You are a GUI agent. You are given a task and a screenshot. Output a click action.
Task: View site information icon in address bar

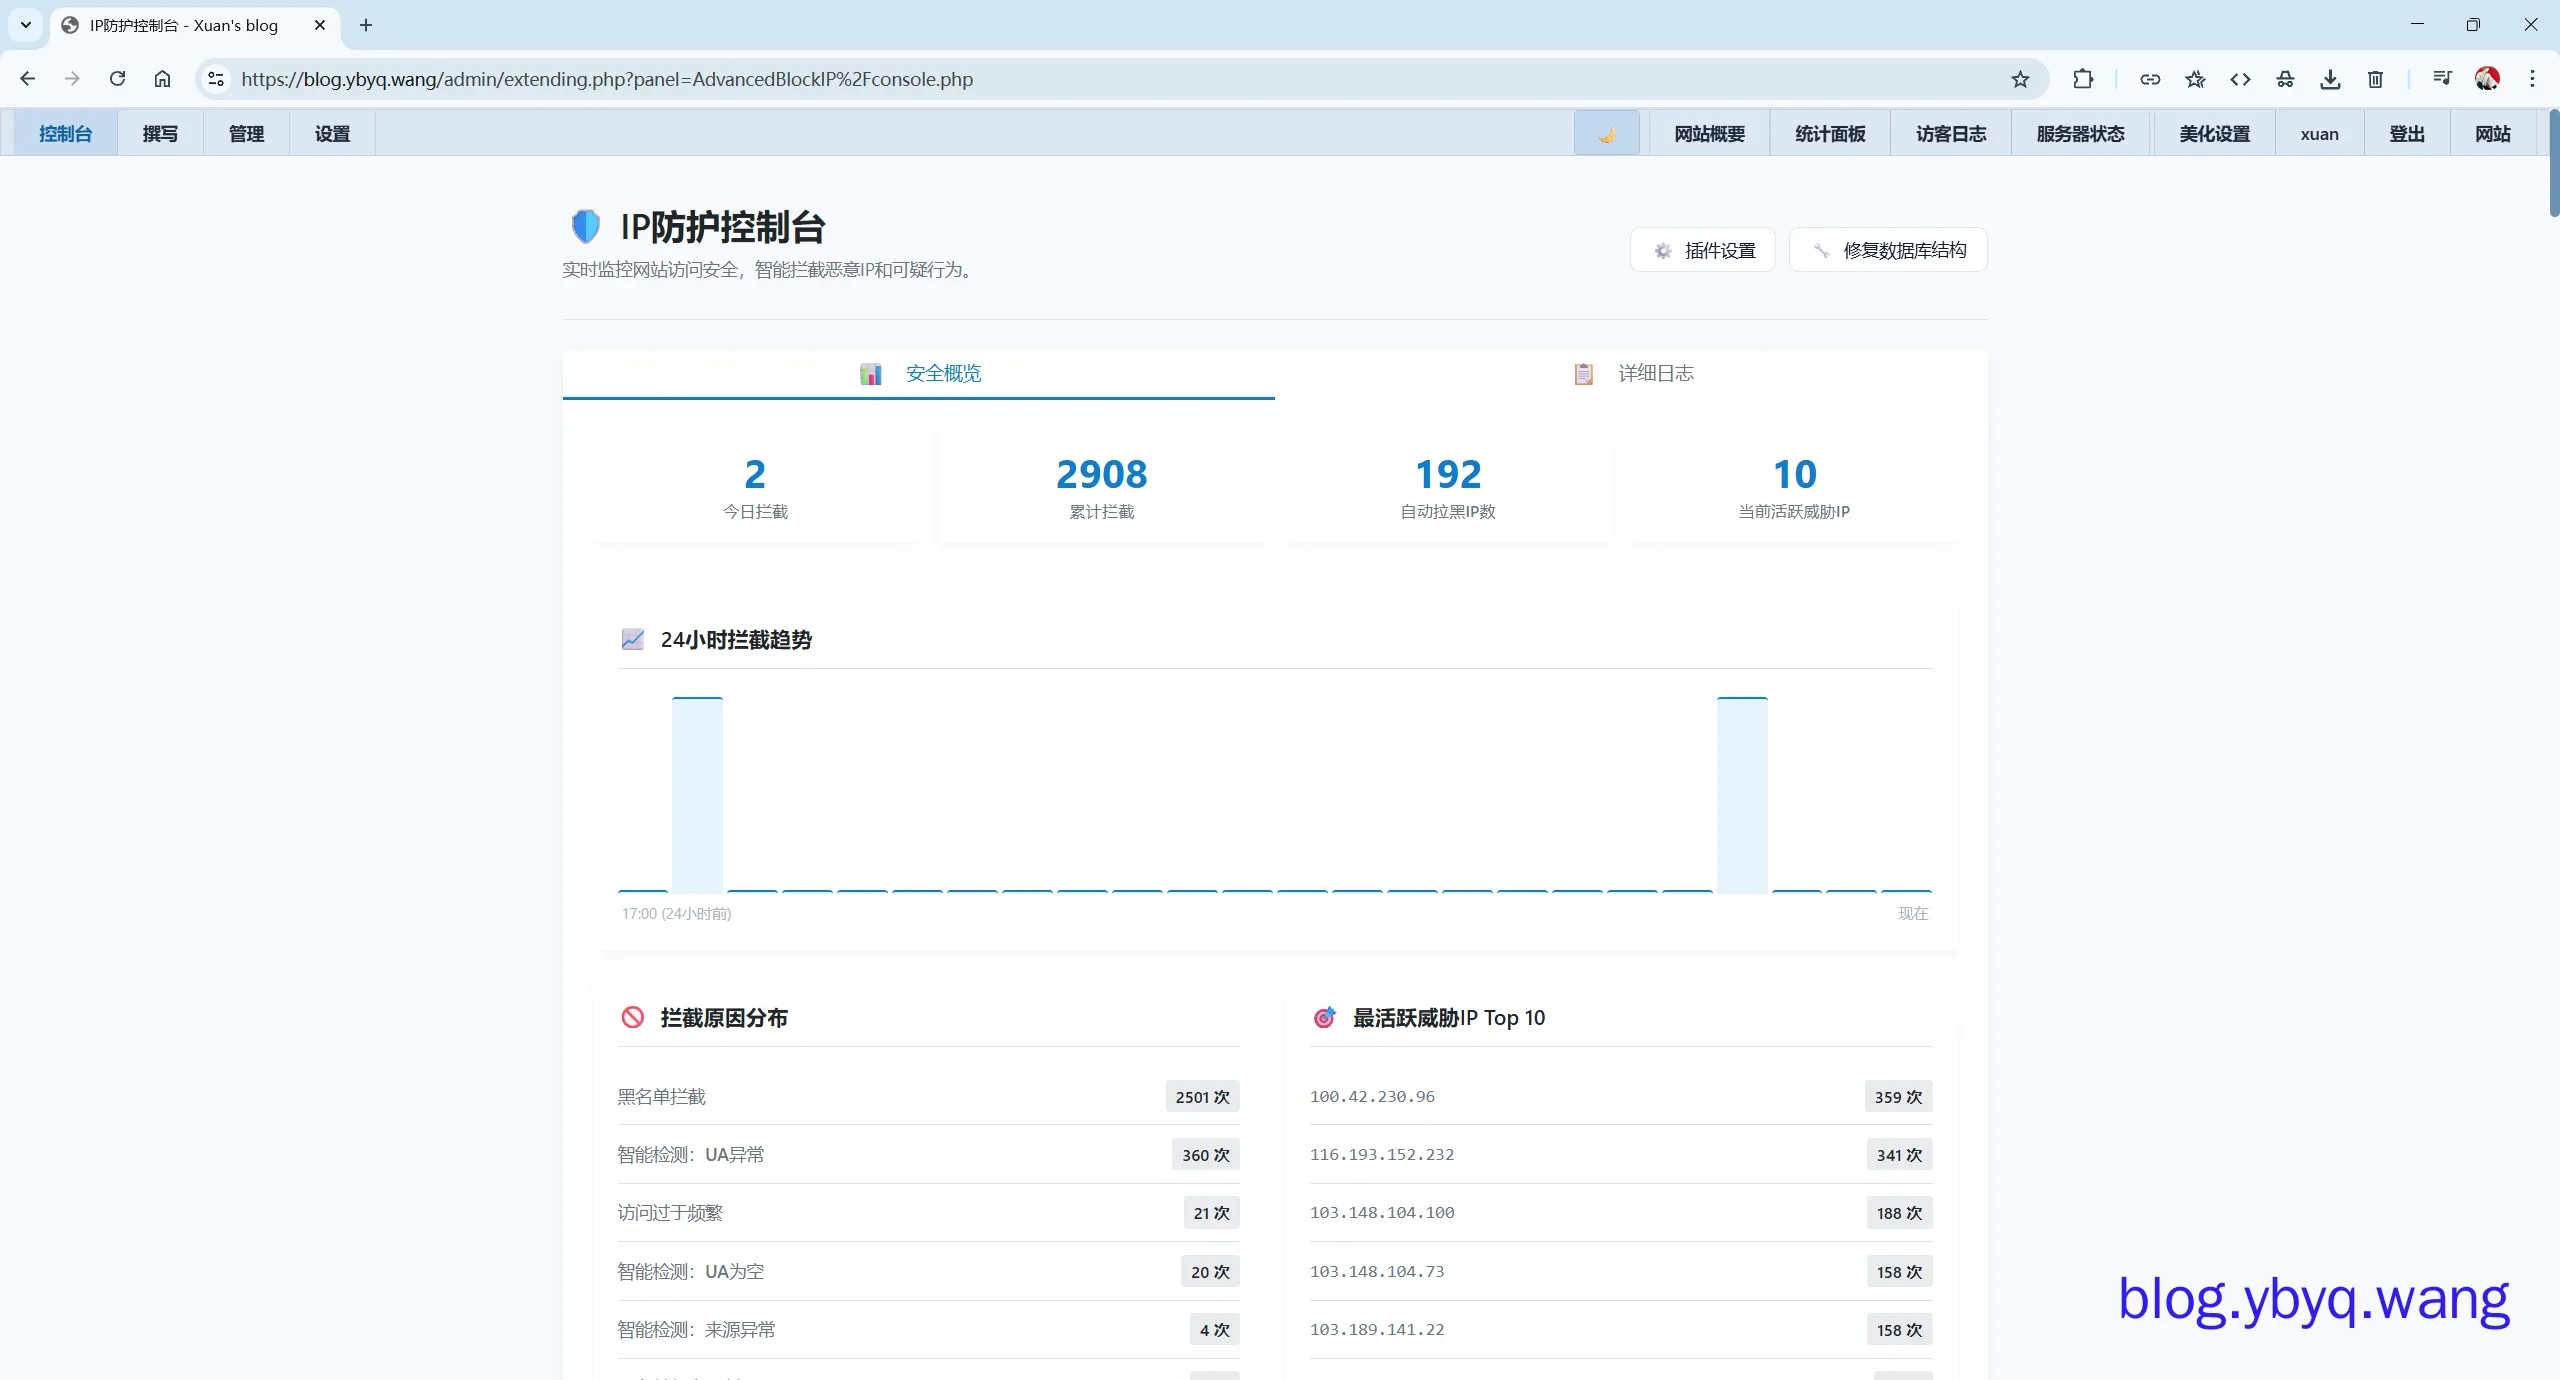click(216, 79)
